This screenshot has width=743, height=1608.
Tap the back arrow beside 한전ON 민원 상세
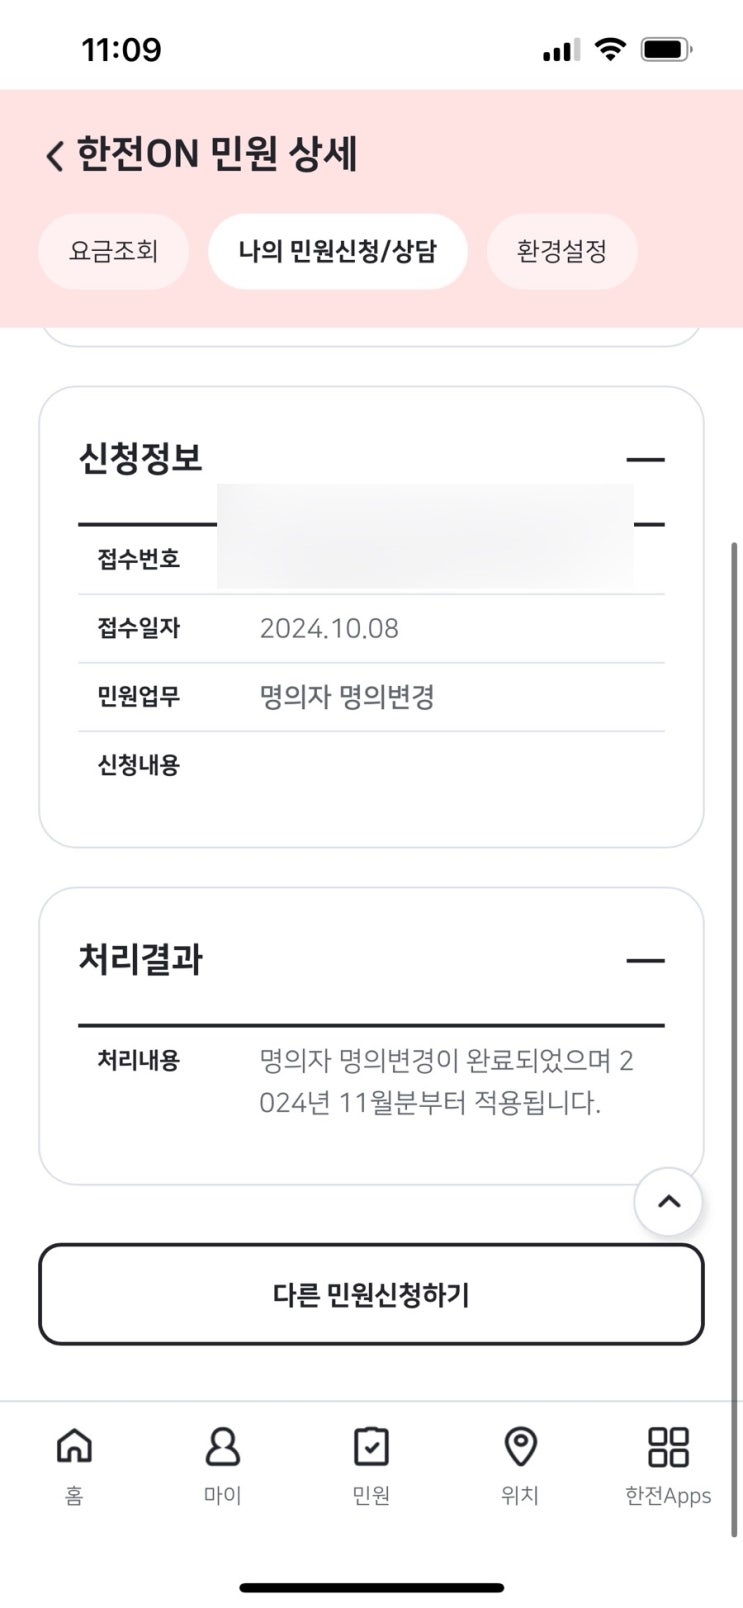pos(55,155)
